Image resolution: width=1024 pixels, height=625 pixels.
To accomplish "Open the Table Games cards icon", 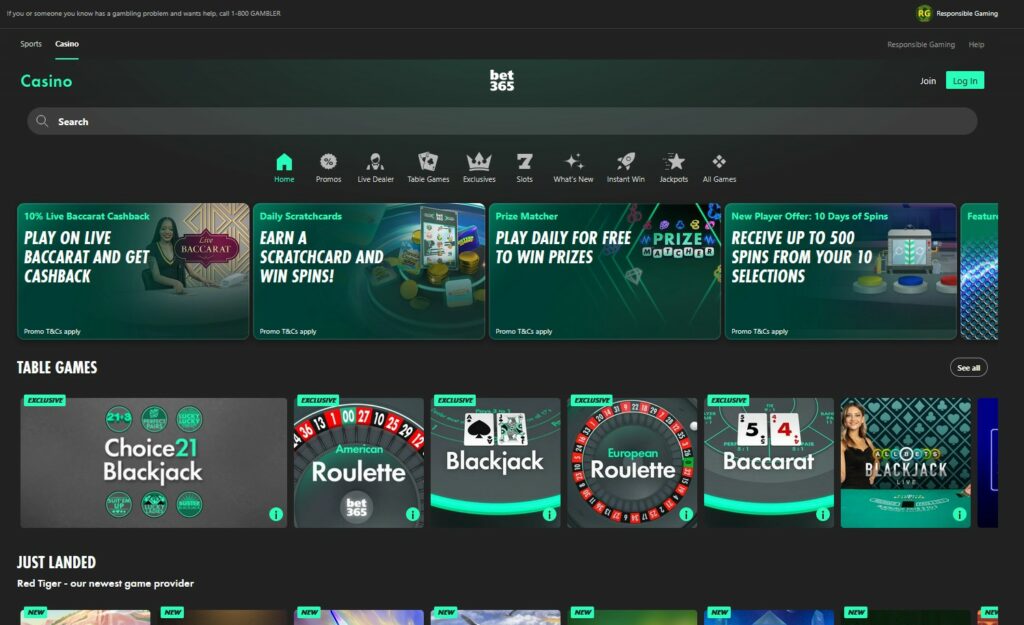I will tap(428, 161).
